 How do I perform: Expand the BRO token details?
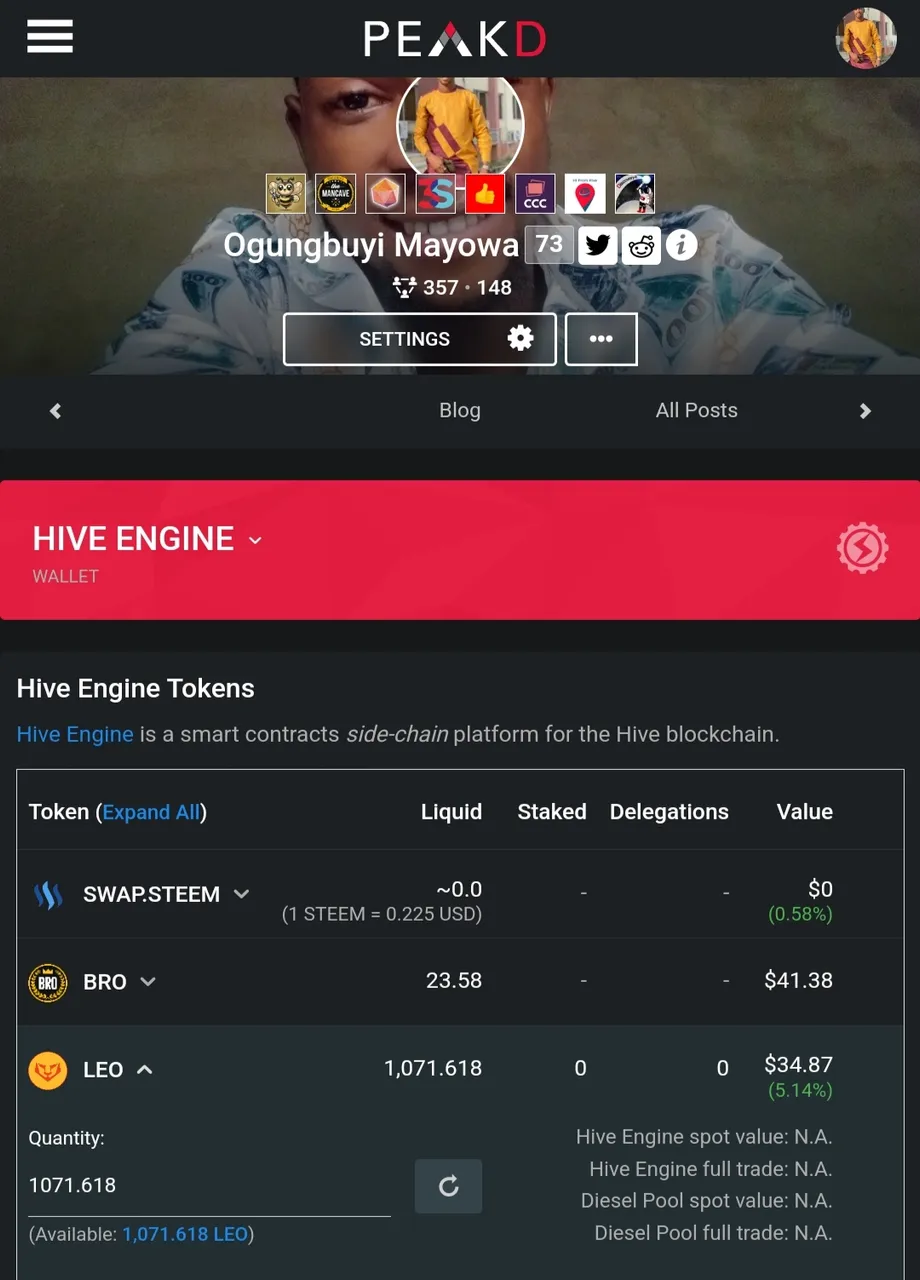pyautogui.click(x=148, y=982)
